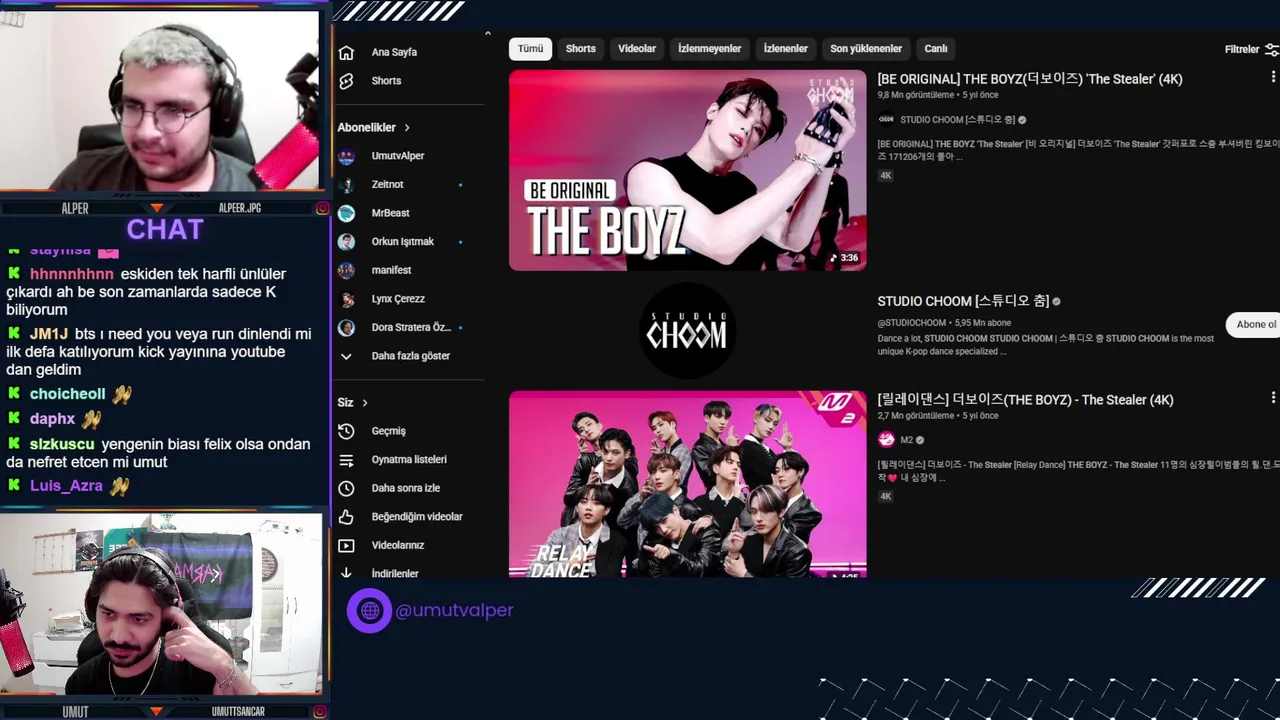Click manifest subscription name
Viewport: 1280px width, 720px height.
coord(391,270)
